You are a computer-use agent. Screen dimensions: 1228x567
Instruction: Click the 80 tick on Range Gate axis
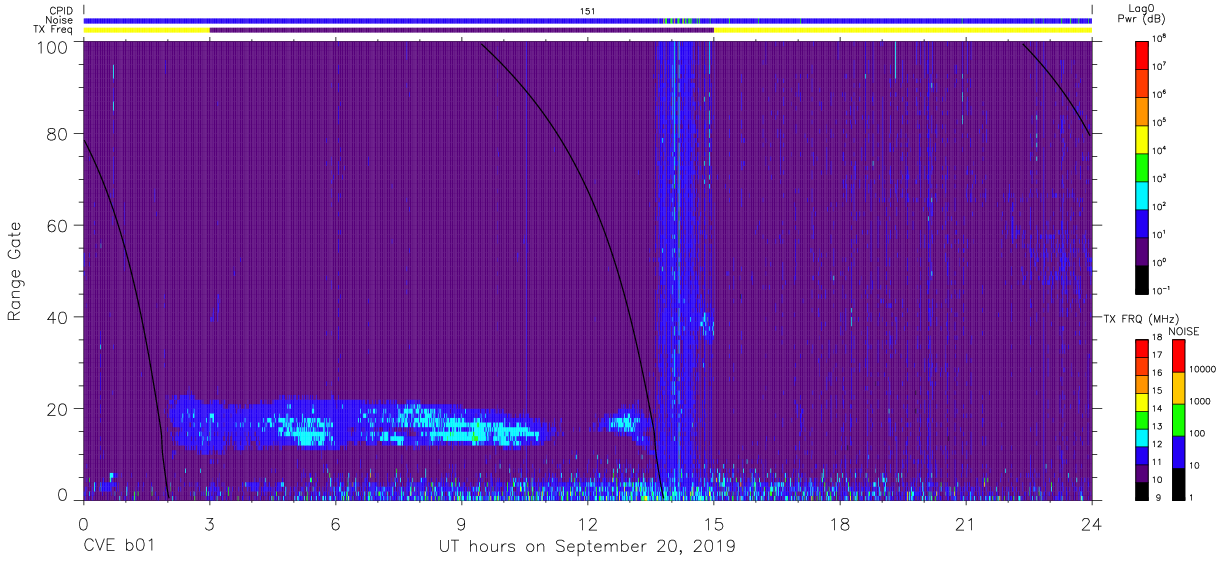[x=60, y=134]
